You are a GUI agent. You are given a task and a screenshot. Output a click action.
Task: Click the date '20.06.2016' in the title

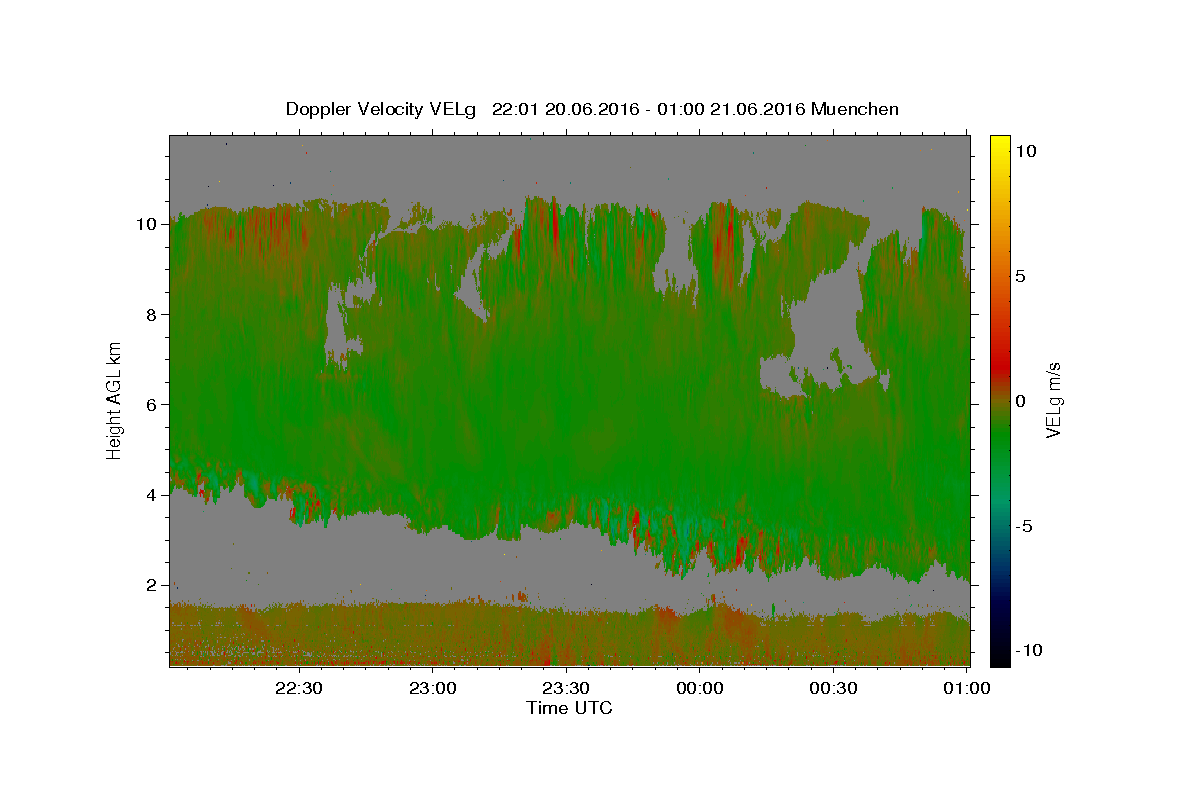(x=591, y=109)
